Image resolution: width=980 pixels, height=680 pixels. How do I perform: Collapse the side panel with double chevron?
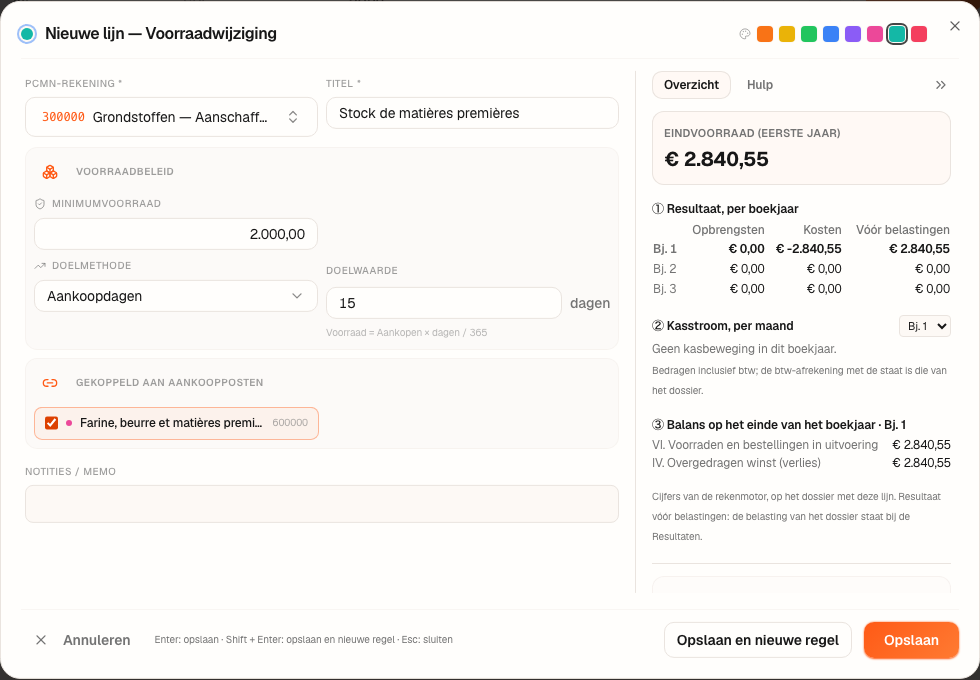pos(941,85)
